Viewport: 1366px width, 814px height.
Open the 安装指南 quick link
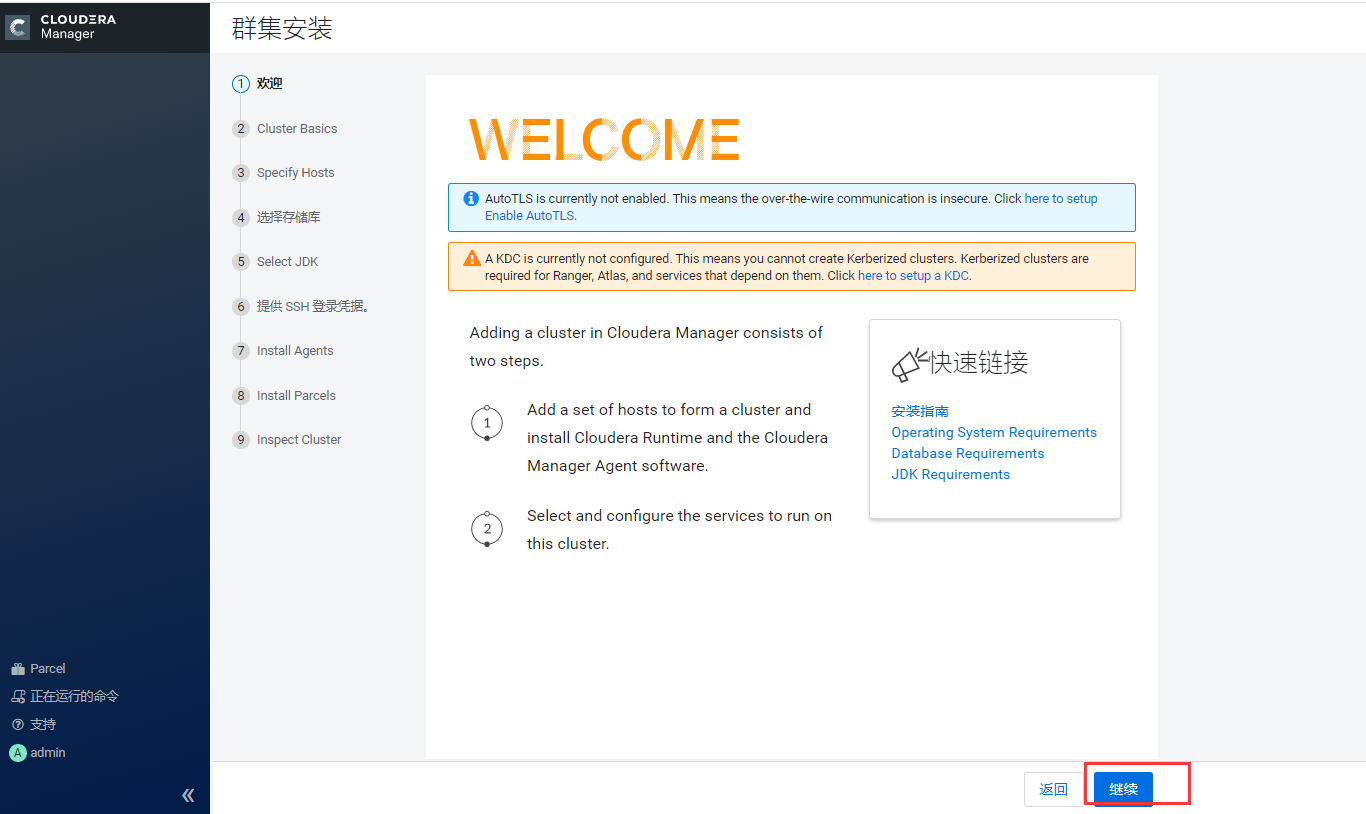coord(920,411)
